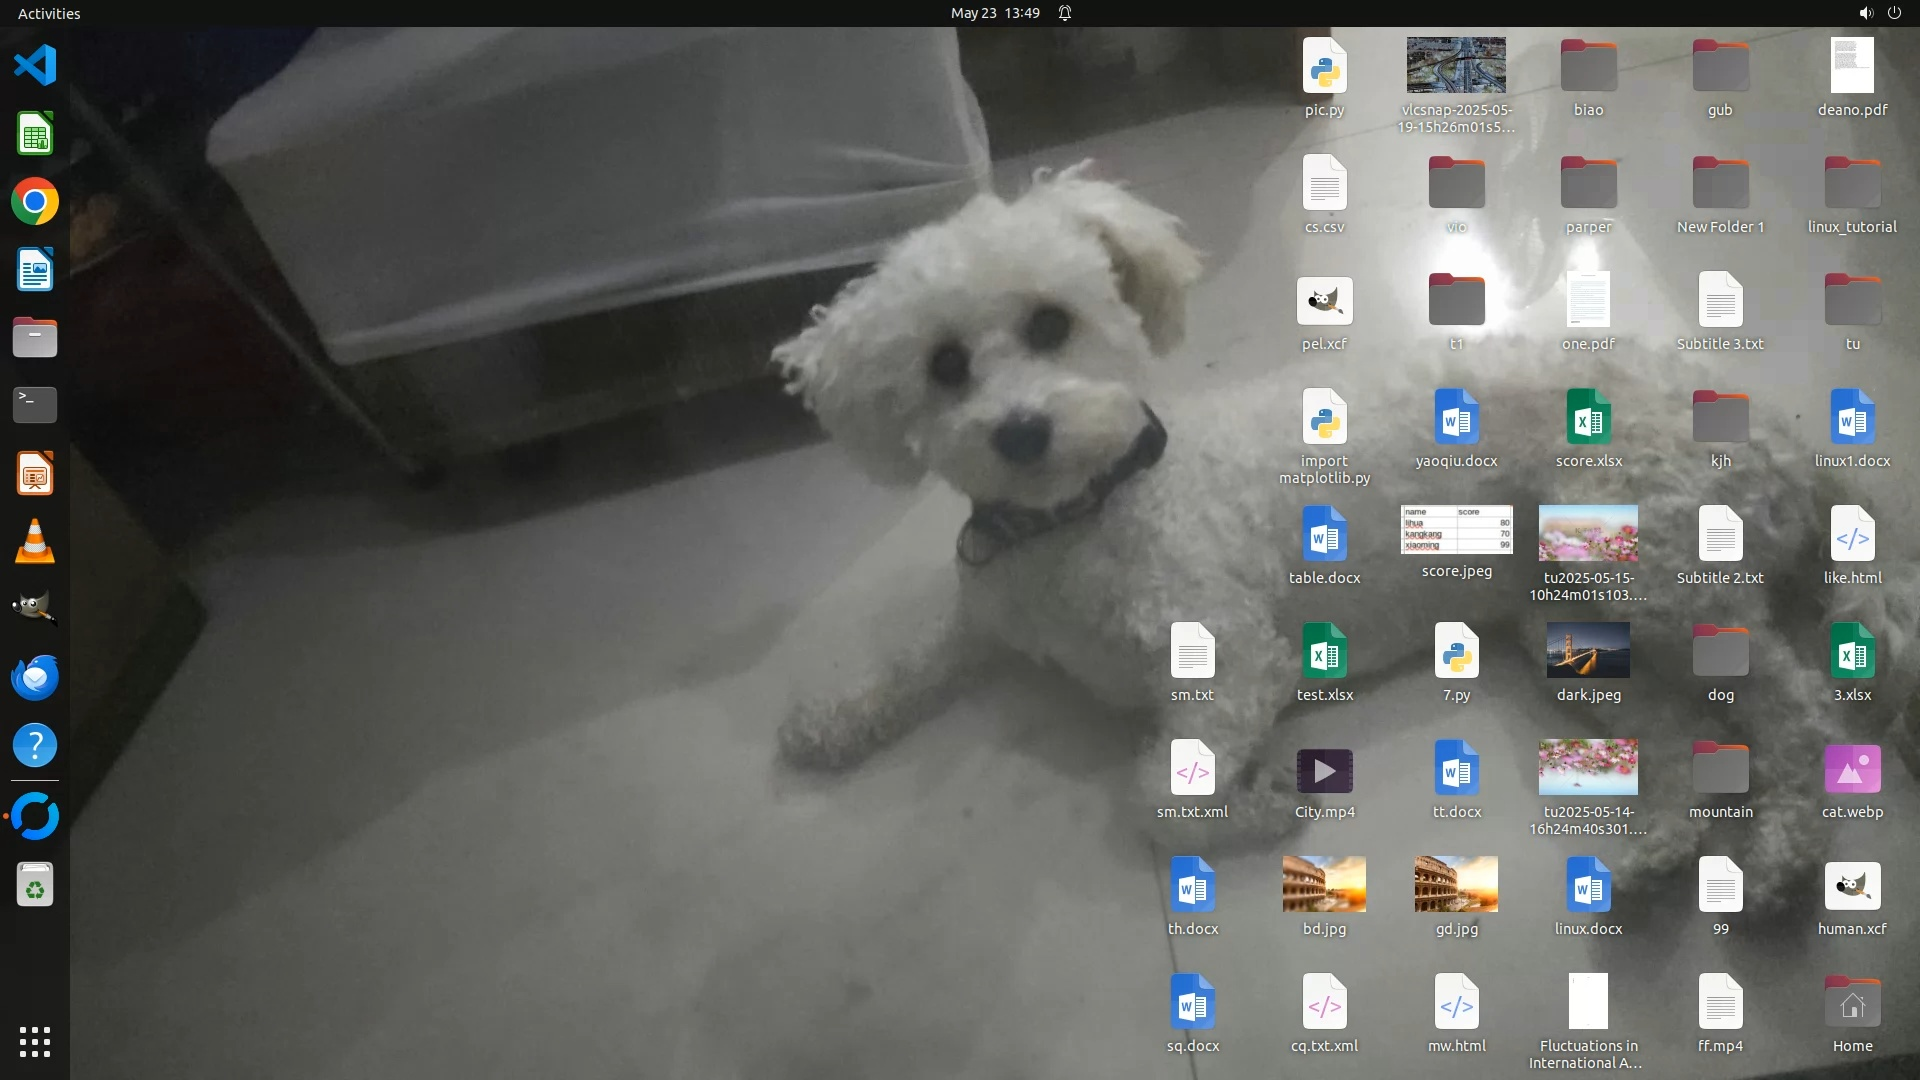
Task: Open GIMP from the dock
Action: (x=35, y=608)
